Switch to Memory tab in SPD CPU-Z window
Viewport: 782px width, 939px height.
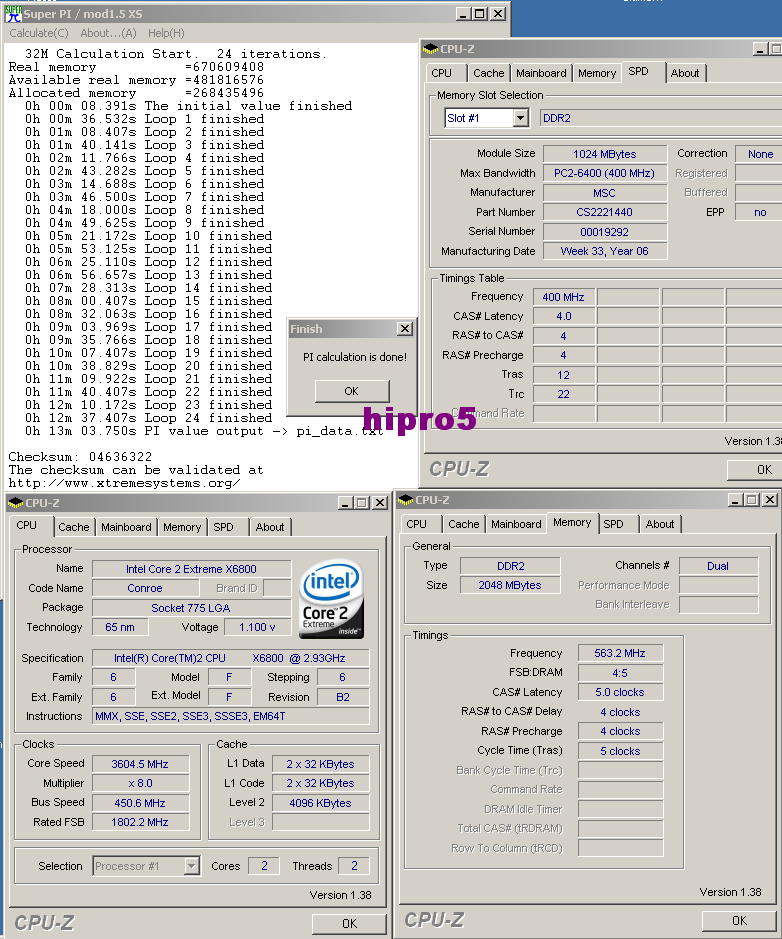tap(597, 73)
